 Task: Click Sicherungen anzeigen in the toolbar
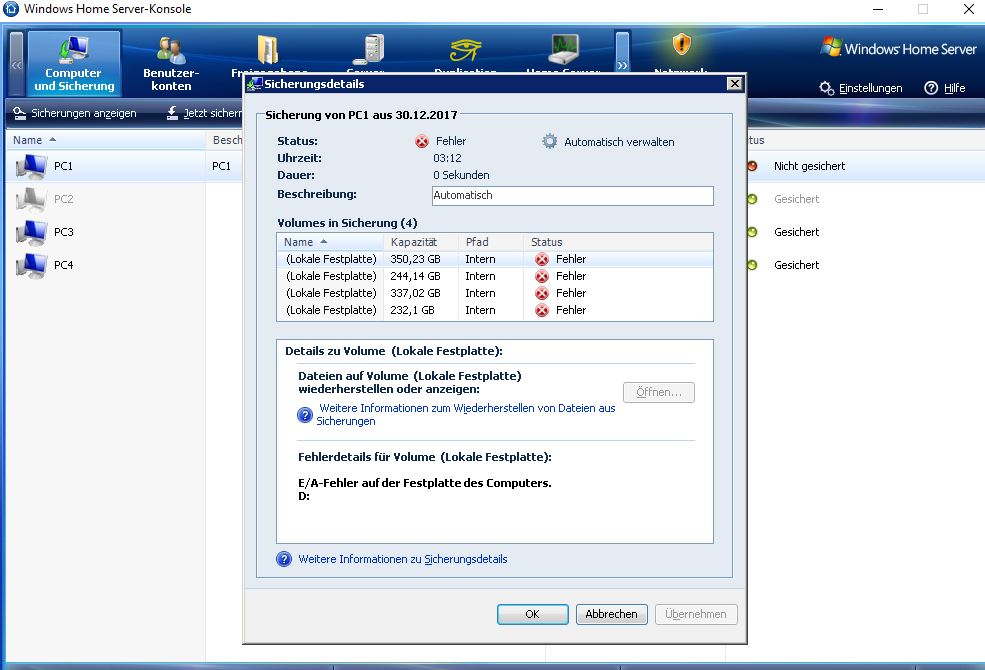(75, 113)
